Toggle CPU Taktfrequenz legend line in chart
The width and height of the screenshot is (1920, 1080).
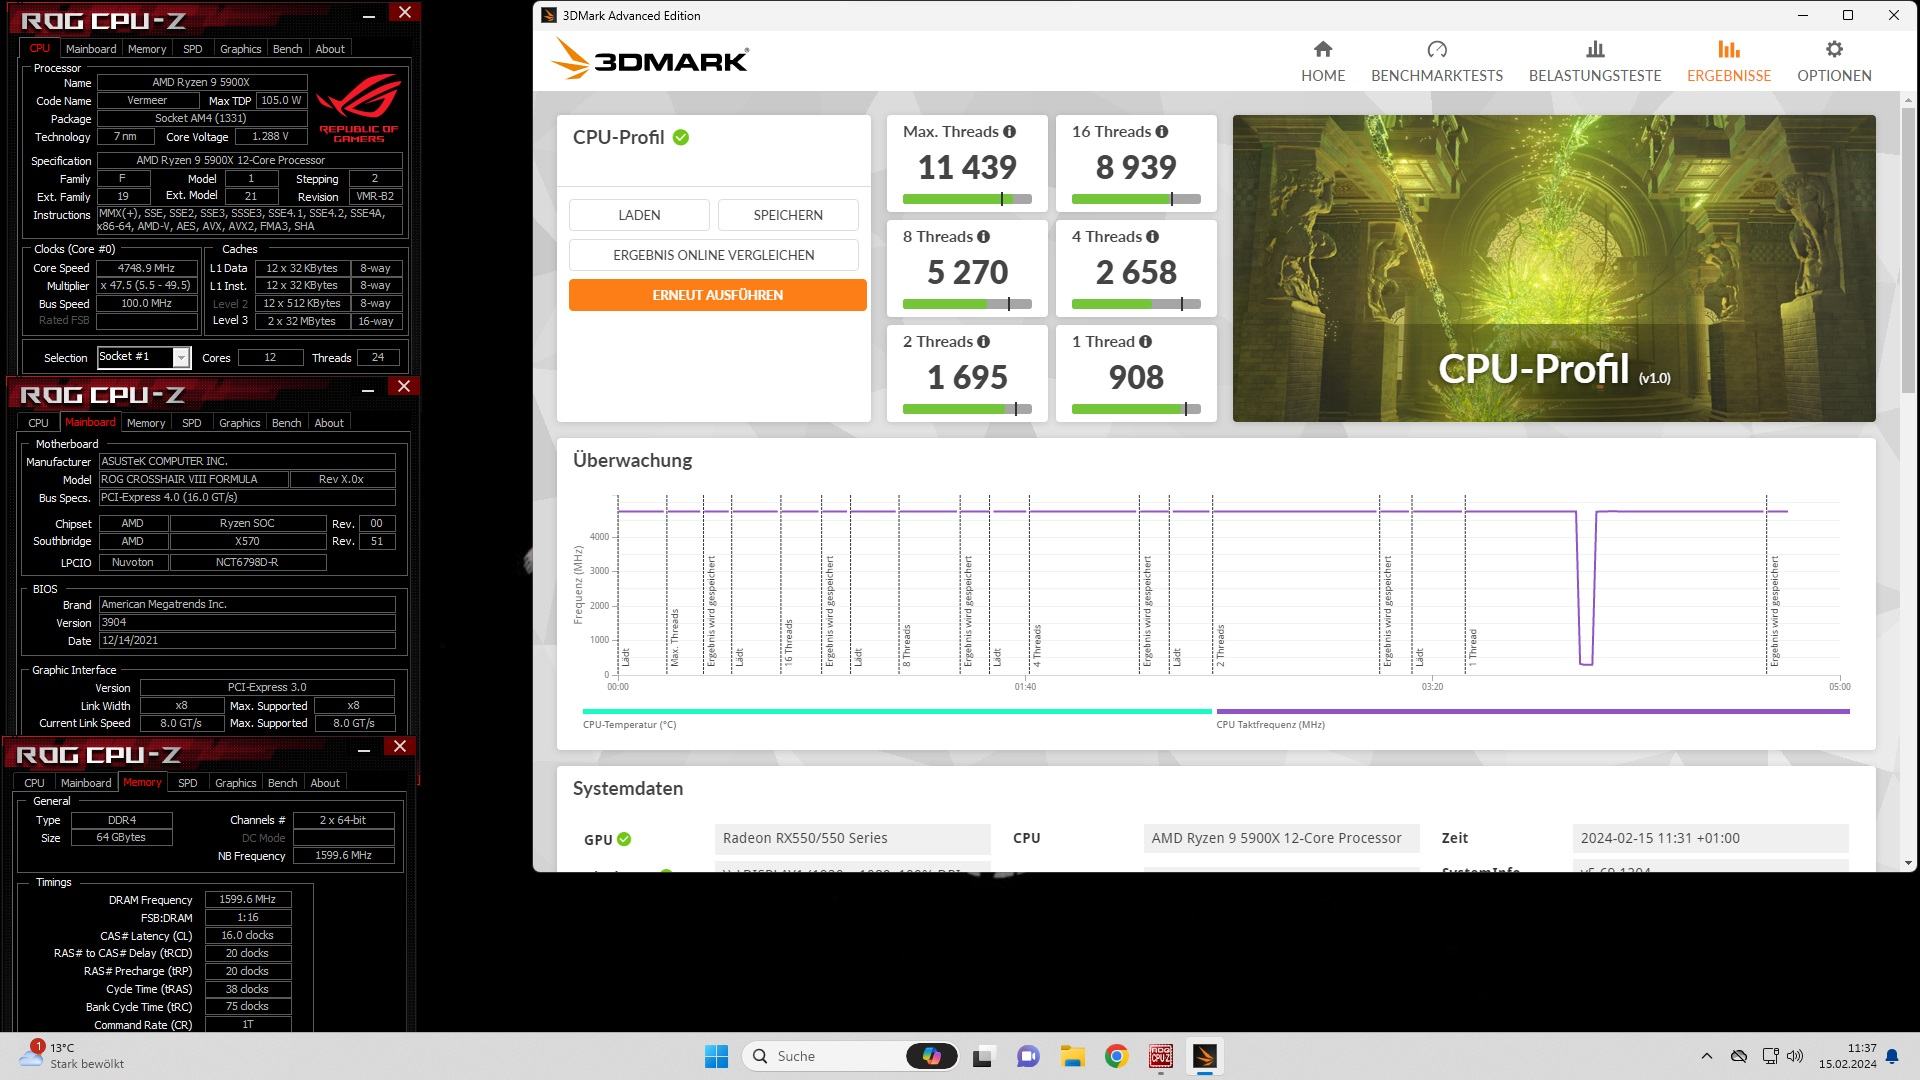(x=1533, y=712)
